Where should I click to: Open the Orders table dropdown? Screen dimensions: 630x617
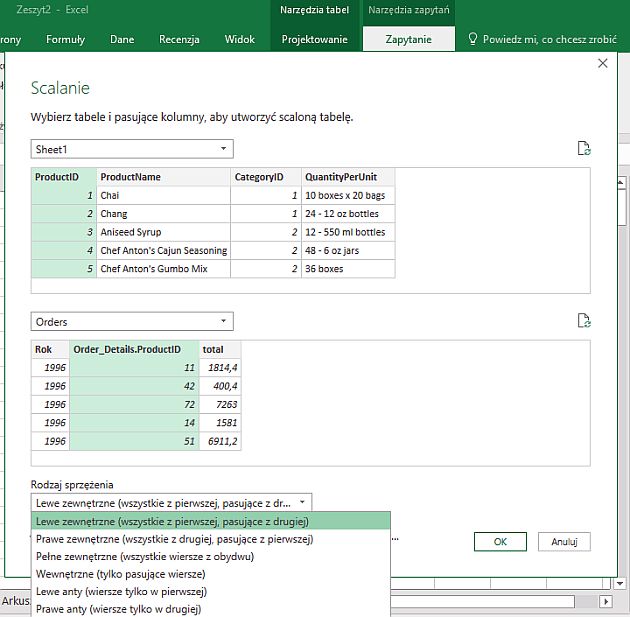132,321
